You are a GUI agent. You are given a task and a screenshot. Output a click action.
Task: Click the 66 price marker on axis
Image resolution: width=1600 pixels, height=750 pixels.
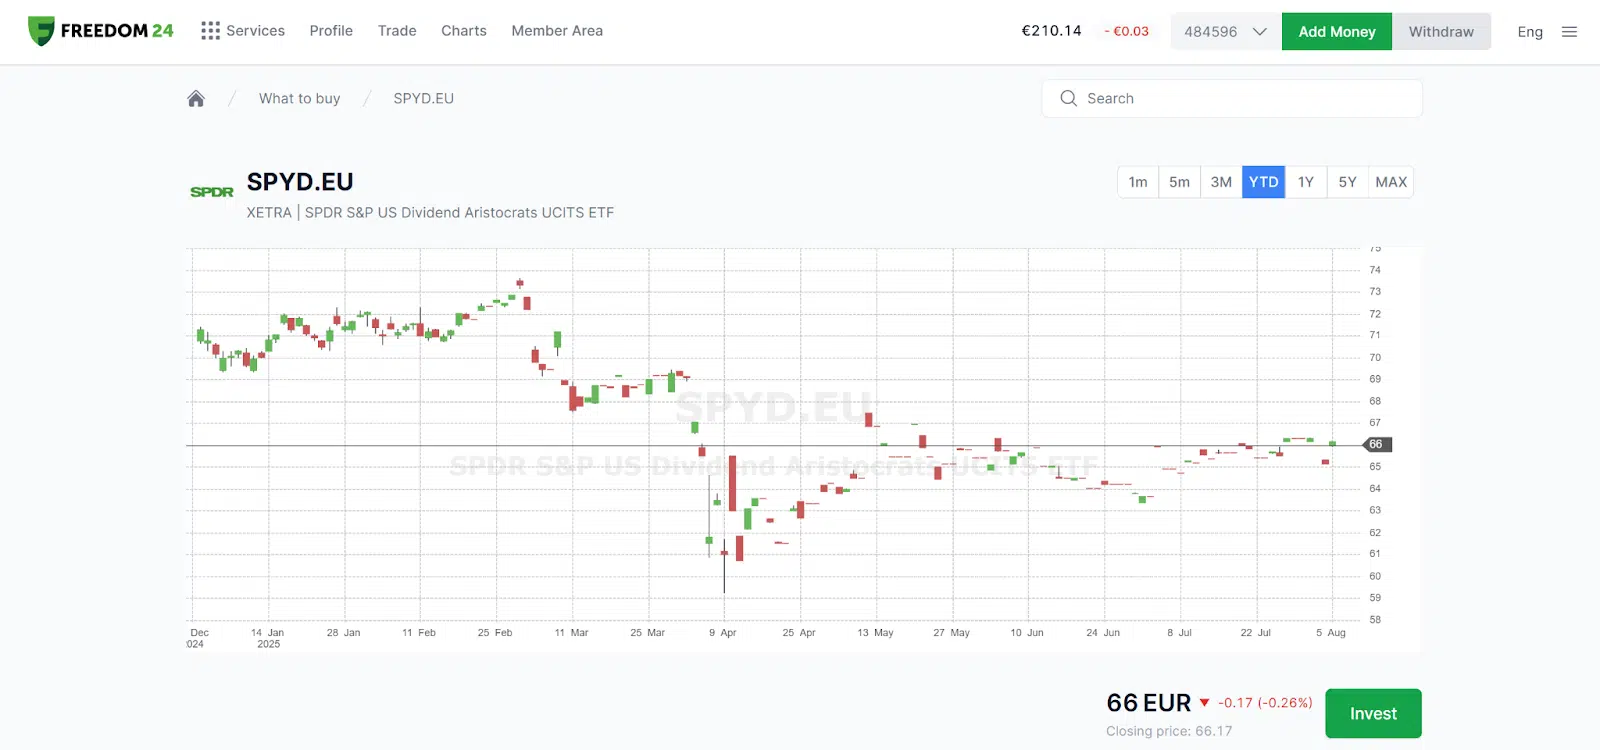[x=1377, y=444]
